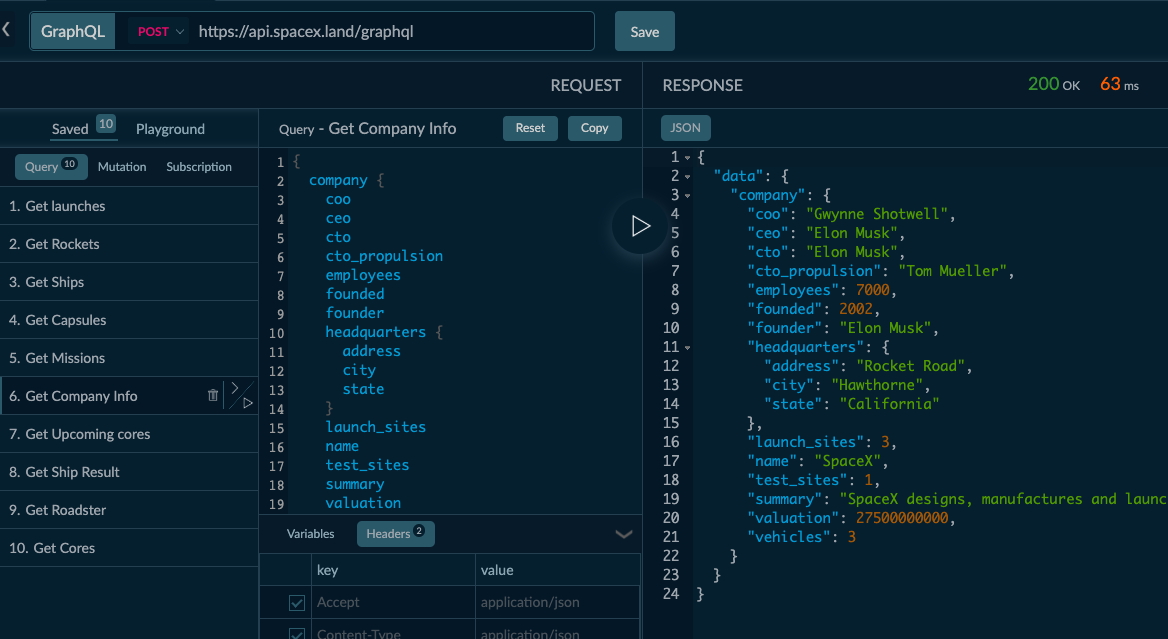Viewport: 1168px width, 639px height.
Task: Collapse the Variables and Headers panel
Action: (x=624, y=534)
